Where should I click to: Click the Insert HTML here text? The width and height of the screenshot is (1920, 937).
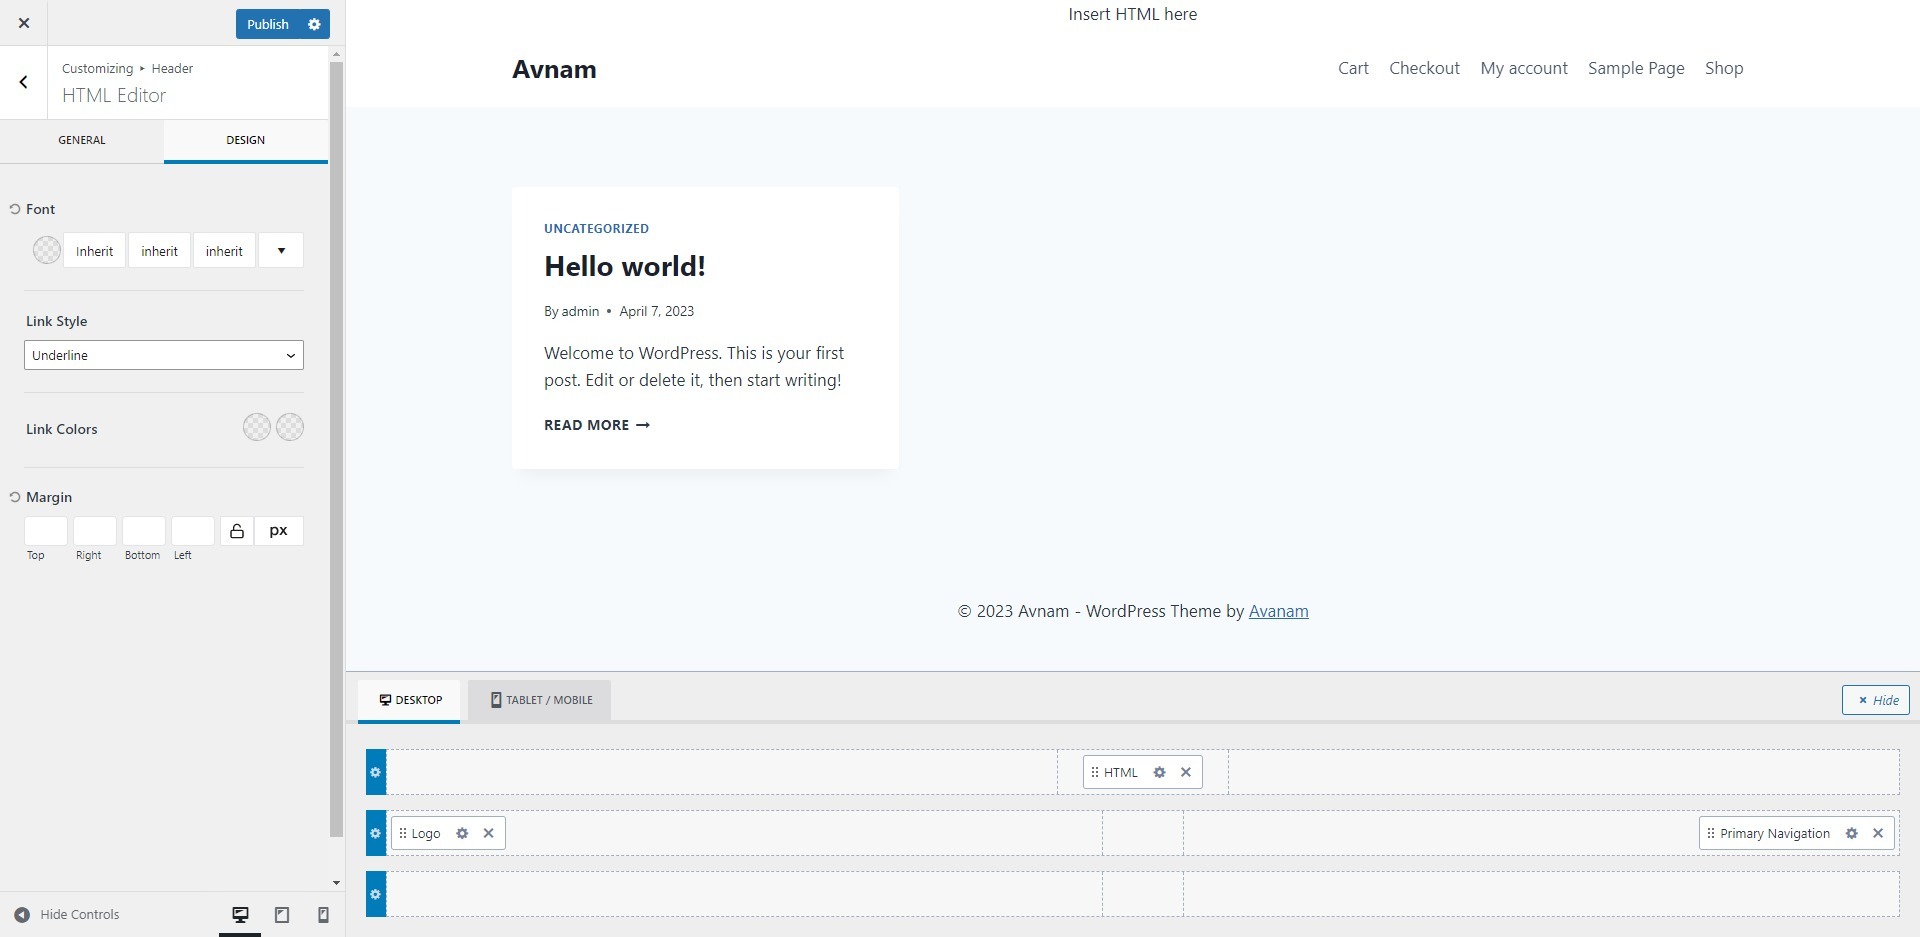click(1132, 14)
